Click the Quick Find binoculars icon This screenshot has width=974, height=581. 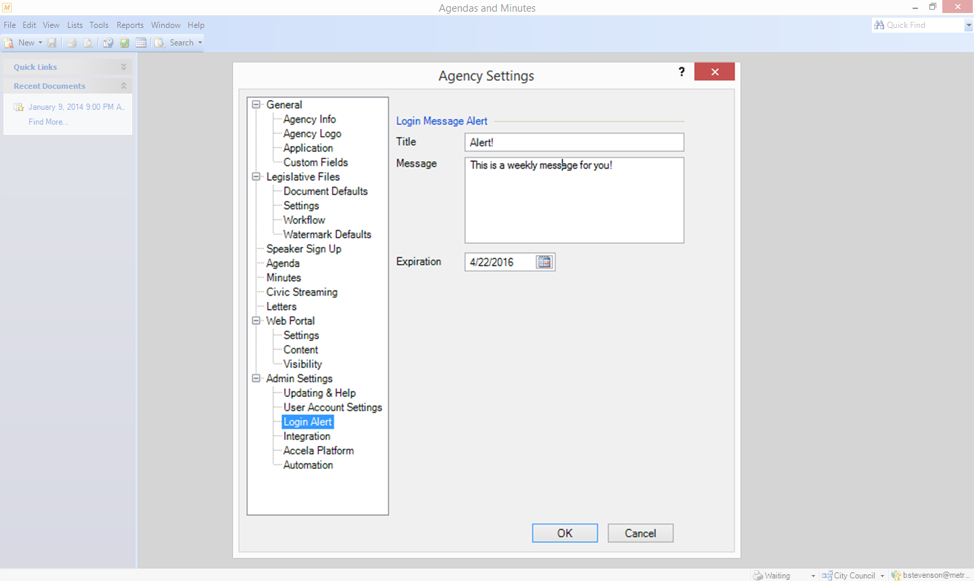tap(879, 25)
